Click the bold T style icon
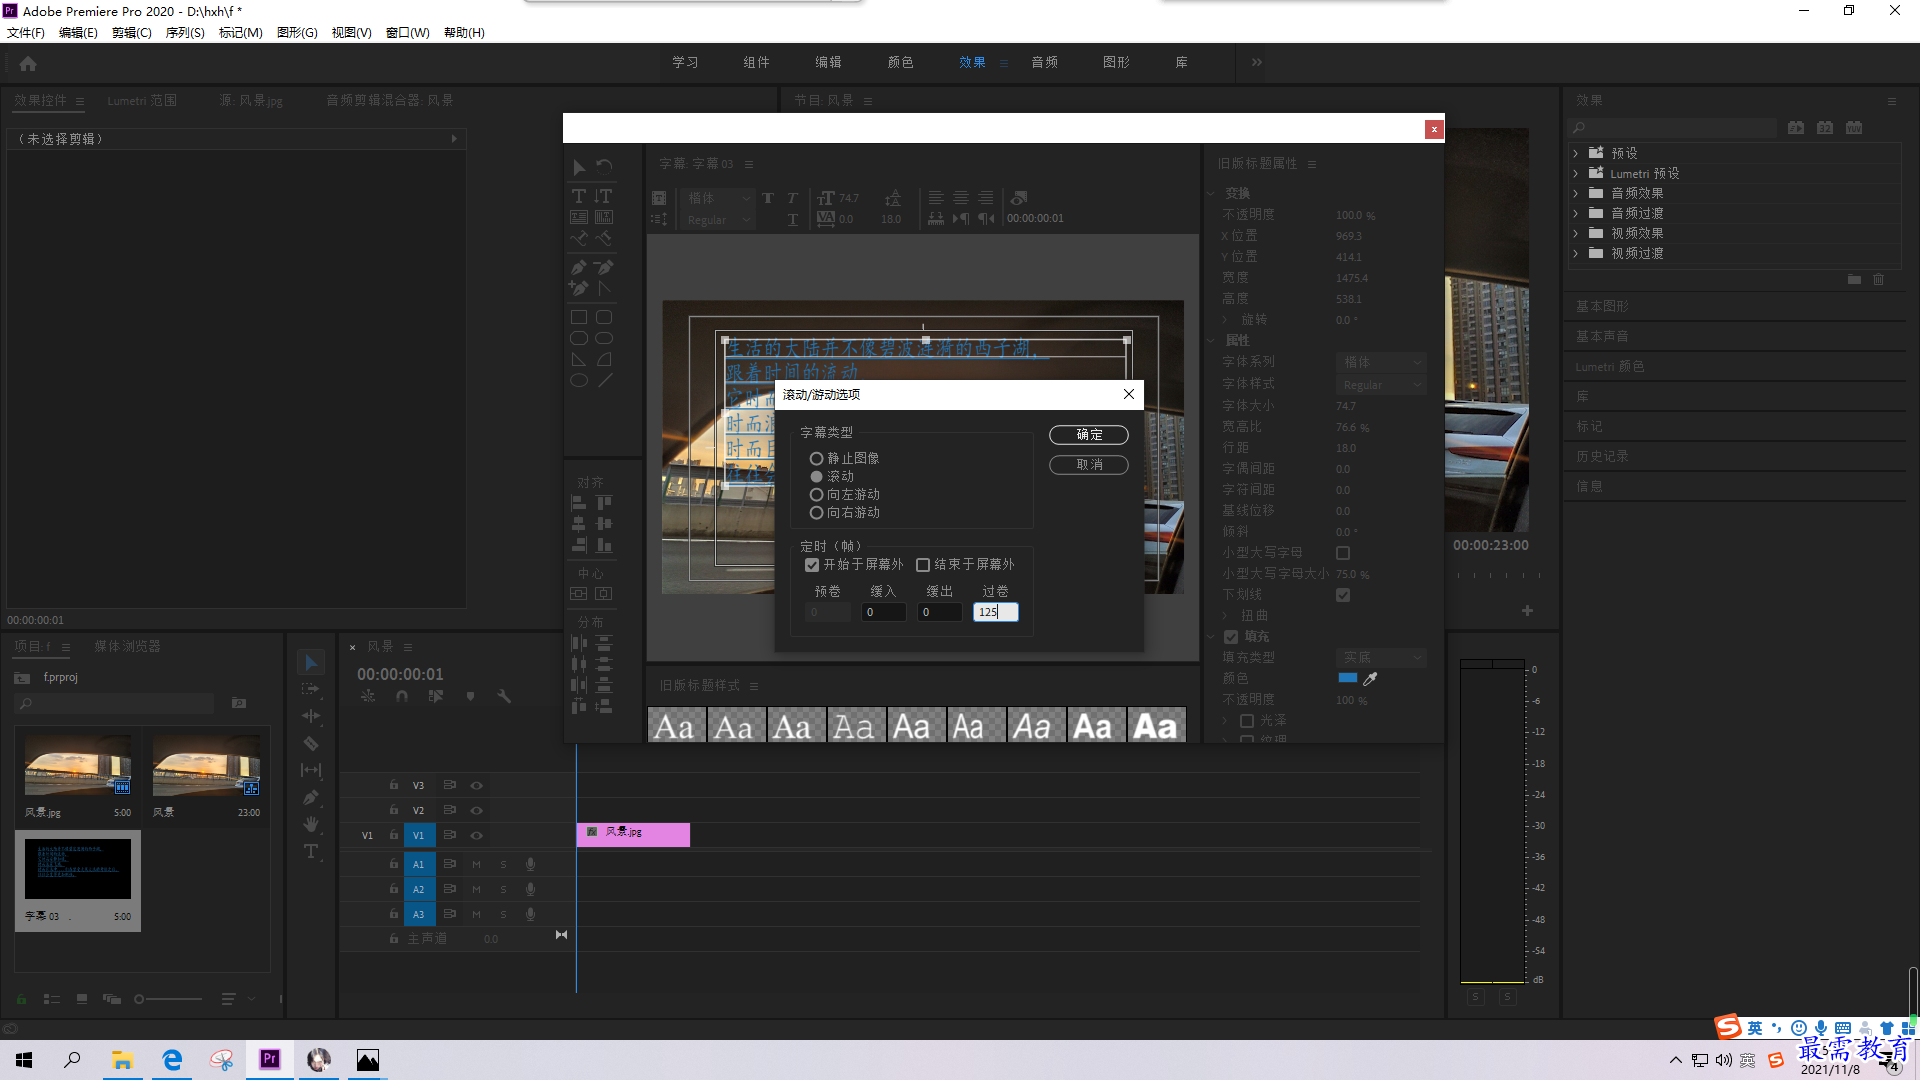 [768, 198]
